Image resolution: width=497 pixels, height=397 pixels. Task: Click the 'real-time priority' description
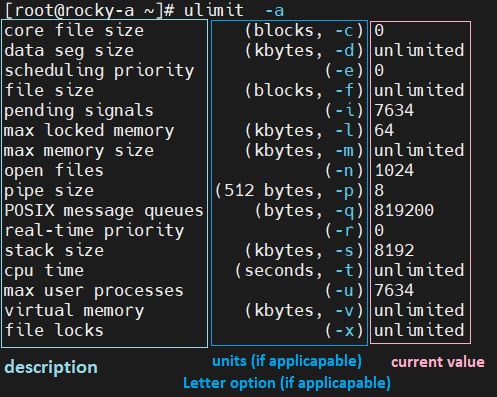coord(94,231)
